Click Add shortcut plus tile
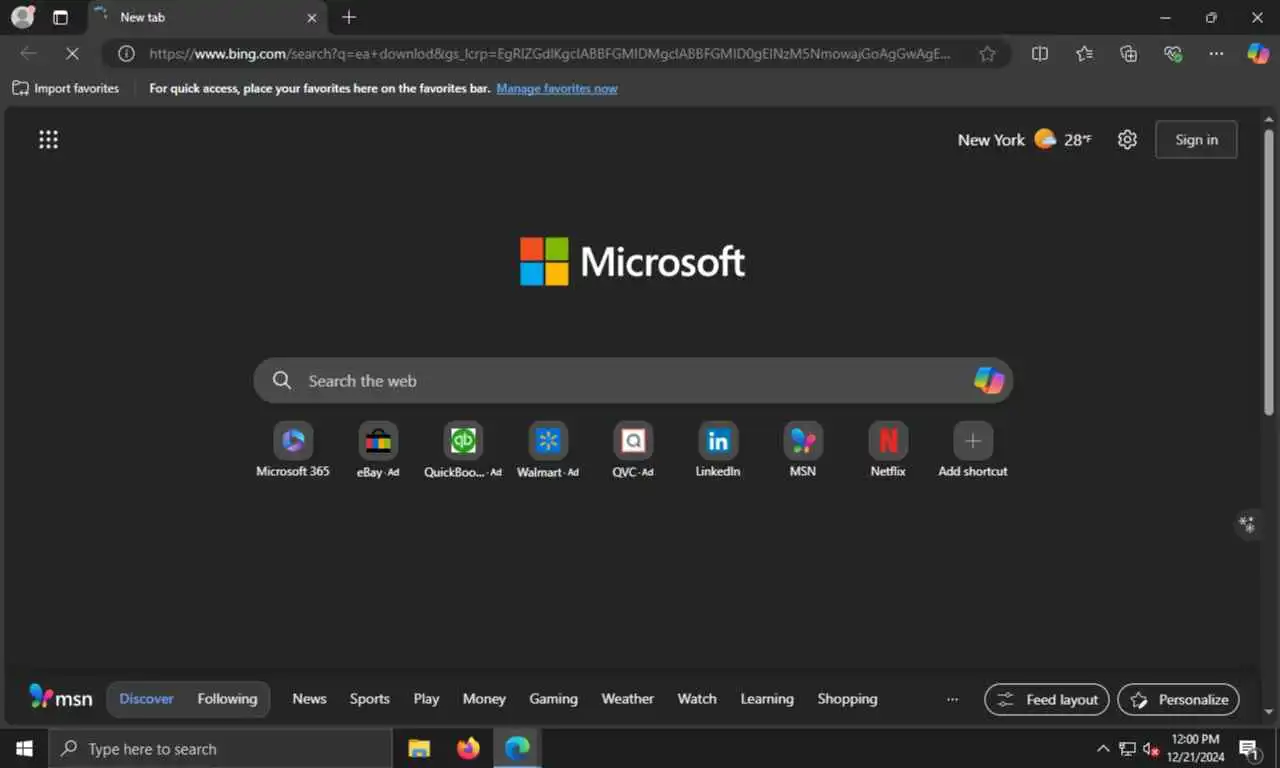Viewport: 1280px width, 768px height. (973, 450)
